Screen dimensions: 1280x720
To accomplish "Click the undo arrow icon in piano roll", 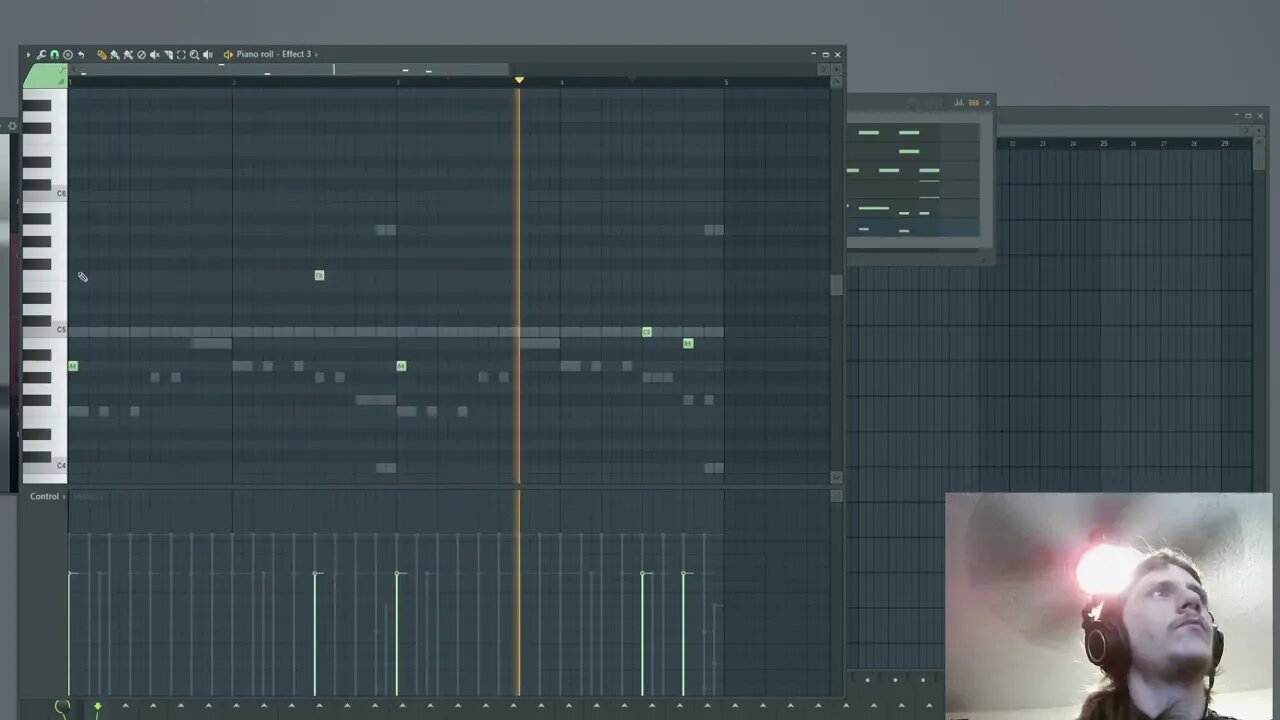I will coord(80,54).
